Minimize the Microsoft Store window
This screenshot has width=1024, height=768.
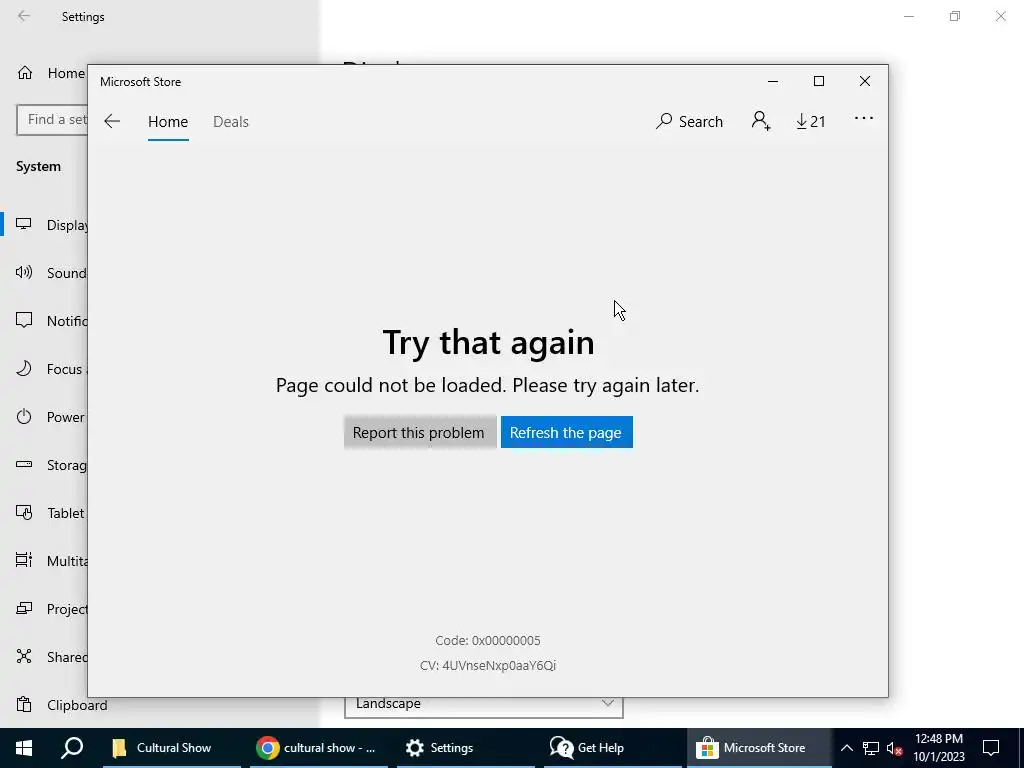[773, 82]
